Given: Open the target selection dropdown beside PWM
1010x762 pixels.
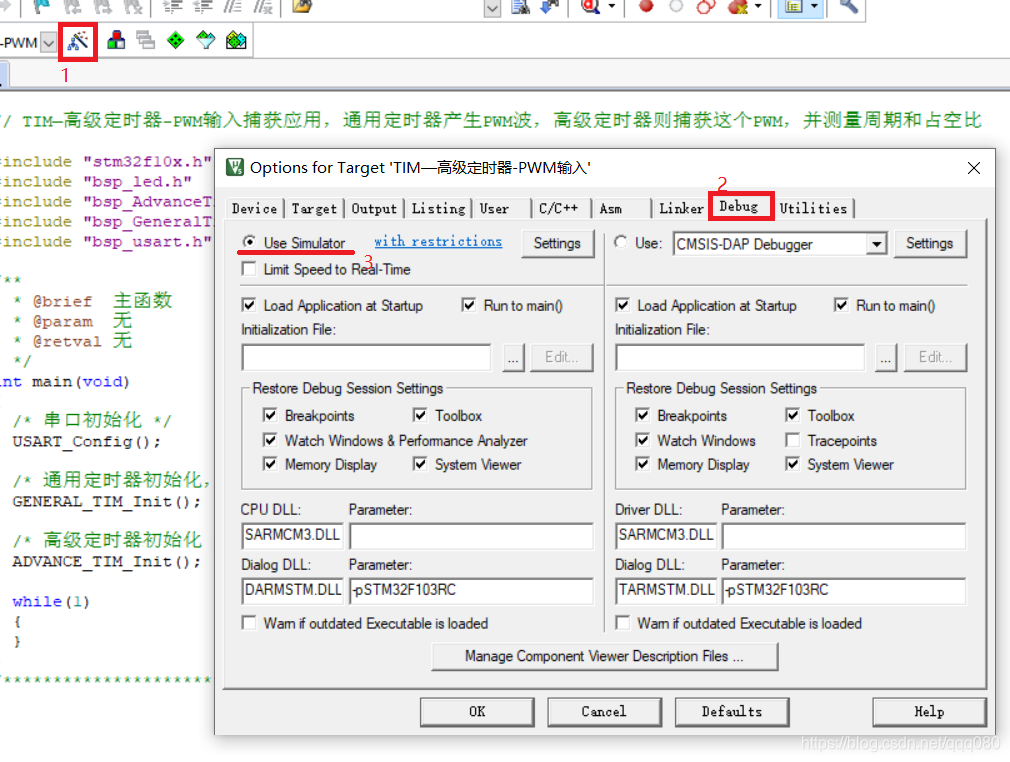Looking at the screenshot, I should pyautogui.click(x=49, y=43).
